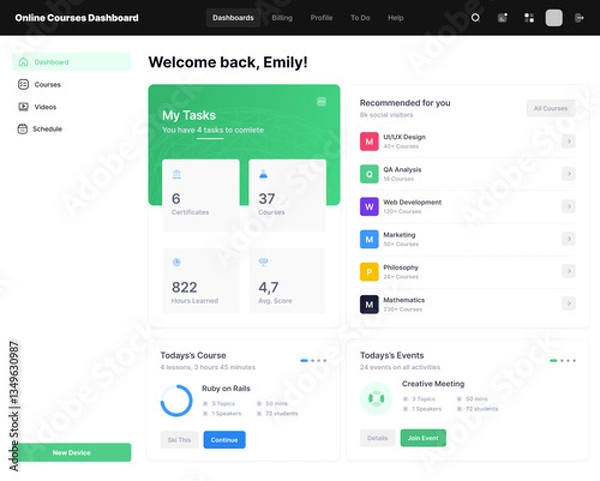Click the green Join Event button
Image resolution: width=600 pixels, height=481 pixels.
tap(423, 438)
